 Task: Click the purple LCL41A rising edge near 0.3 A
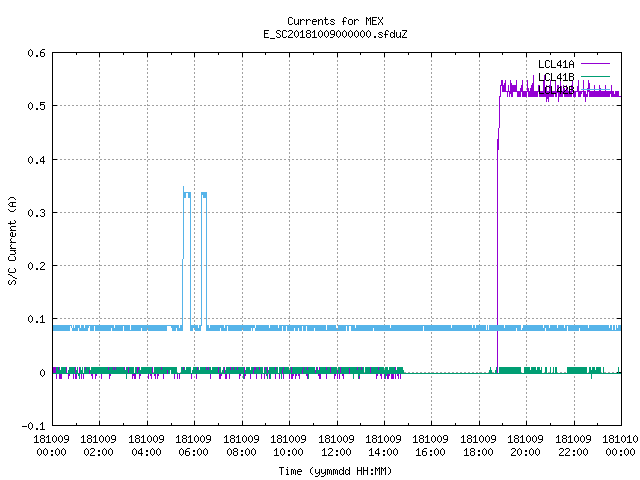tap(498, 213)
